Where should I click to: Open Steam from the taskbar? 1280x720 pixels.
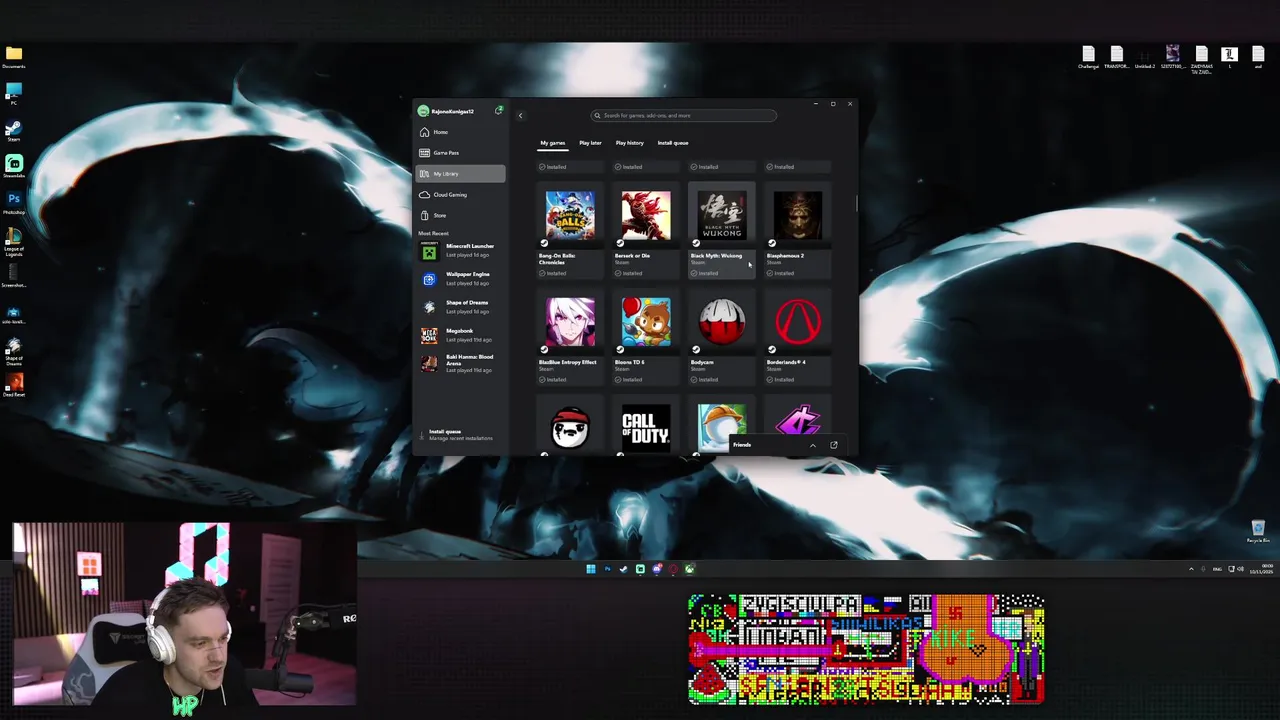coord(623,569)
